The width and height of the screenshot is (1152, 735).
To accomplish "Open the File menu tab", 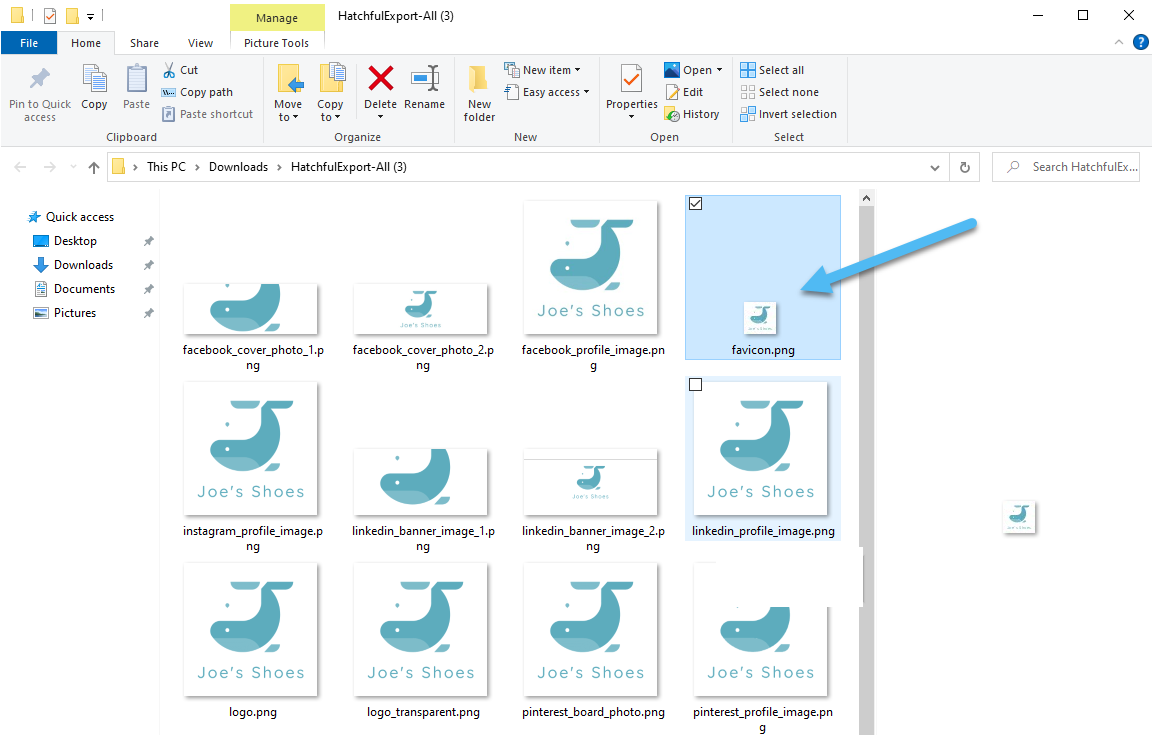I will 29,43.
